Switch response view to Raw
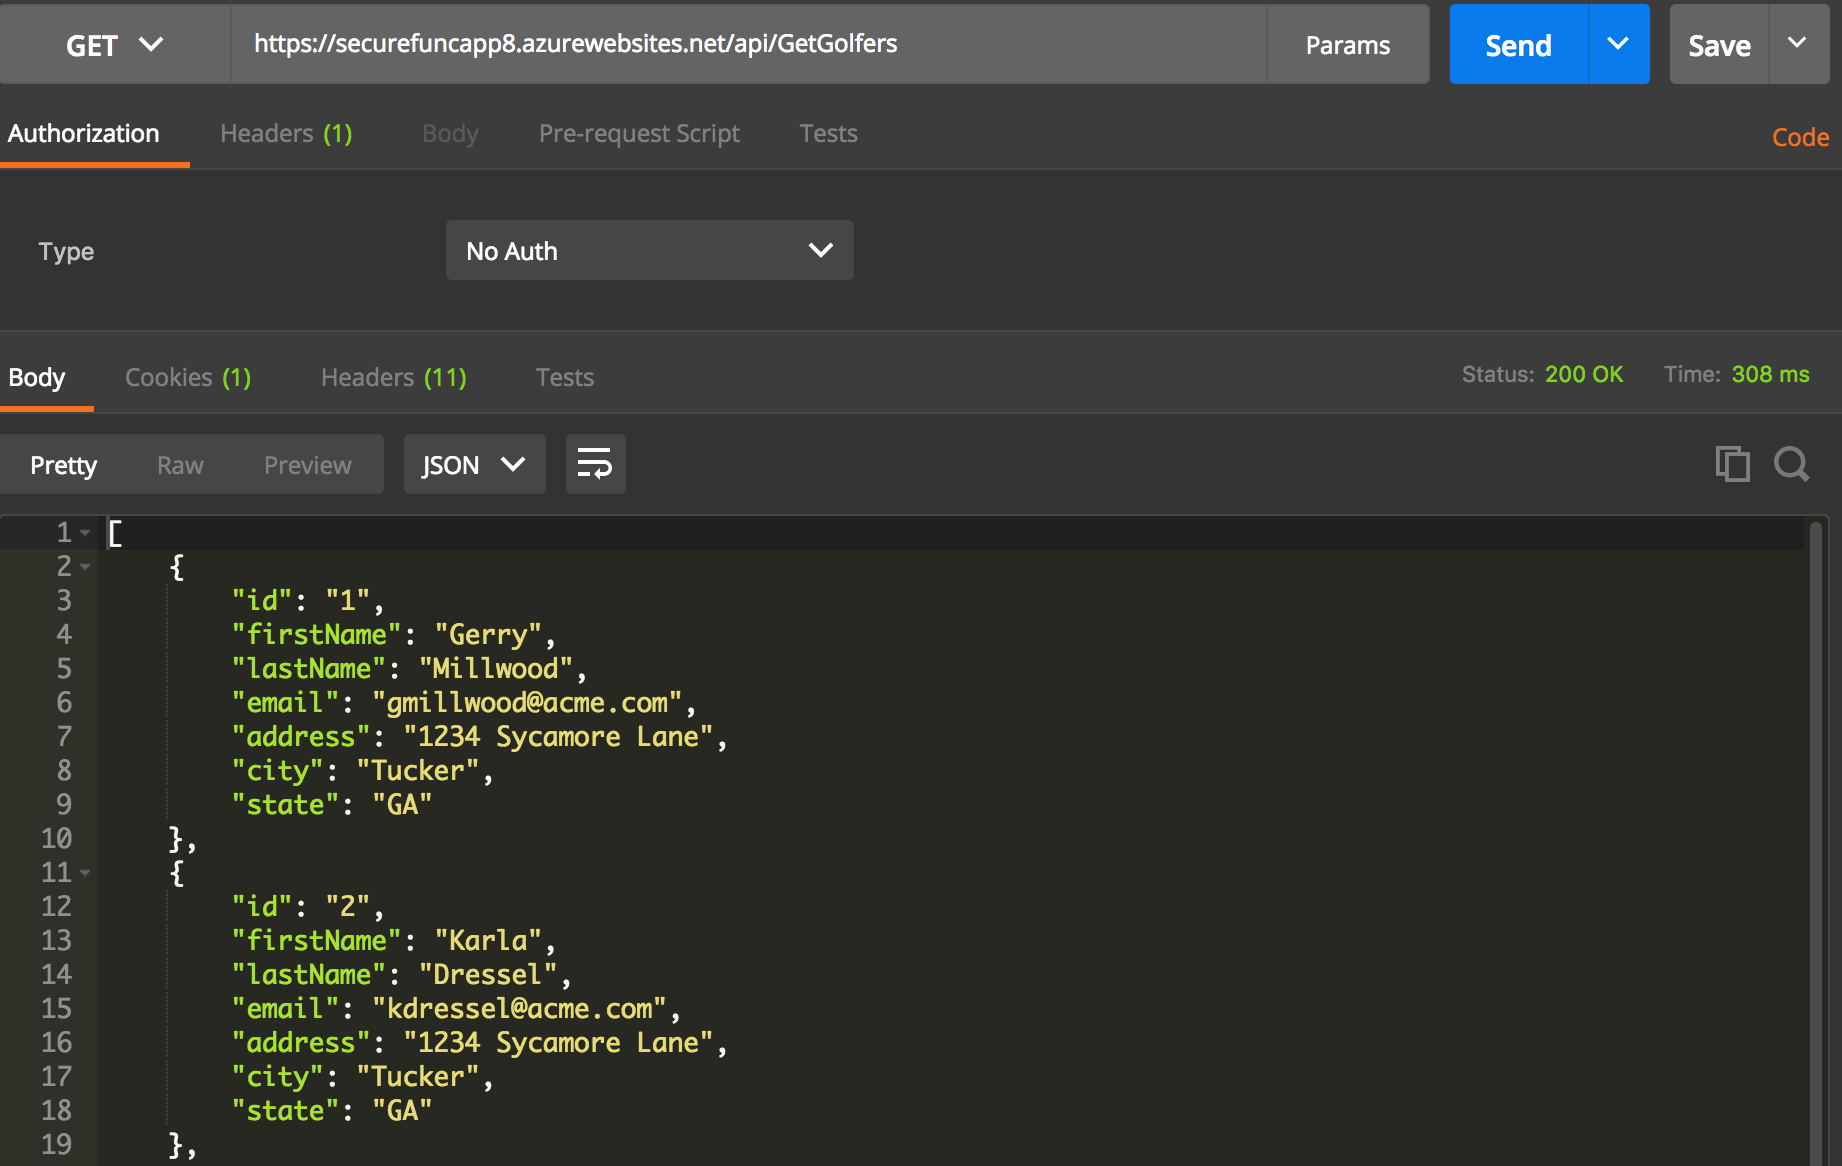The image size is (1842, 1166). (x=180, y=464)
